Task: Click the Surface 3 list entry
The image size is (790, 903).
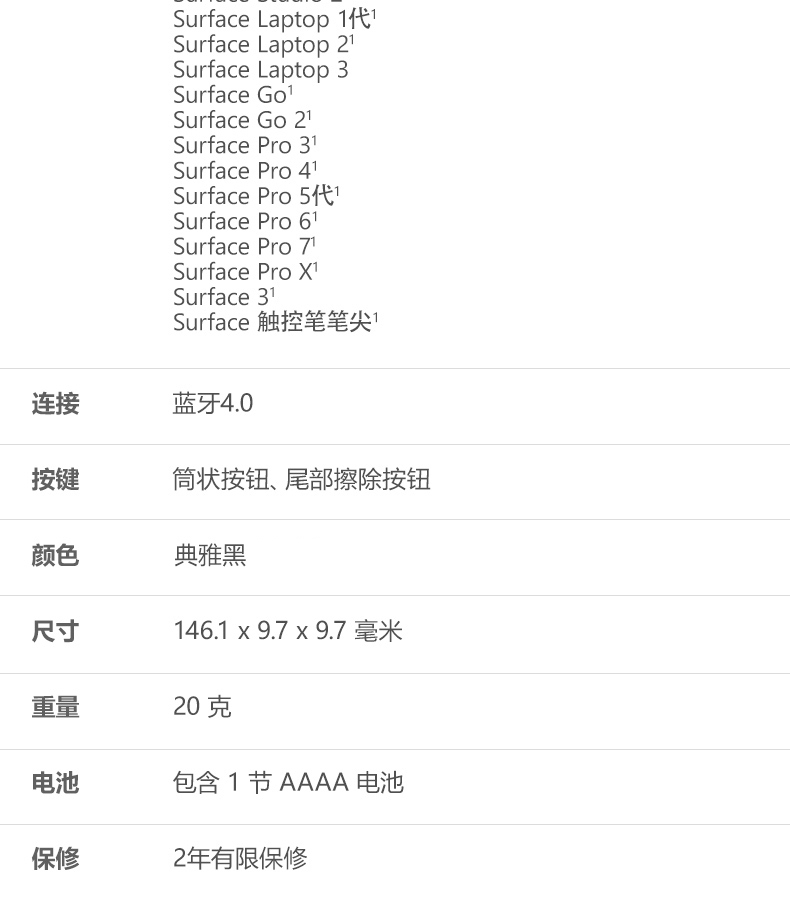Action: 224,297
